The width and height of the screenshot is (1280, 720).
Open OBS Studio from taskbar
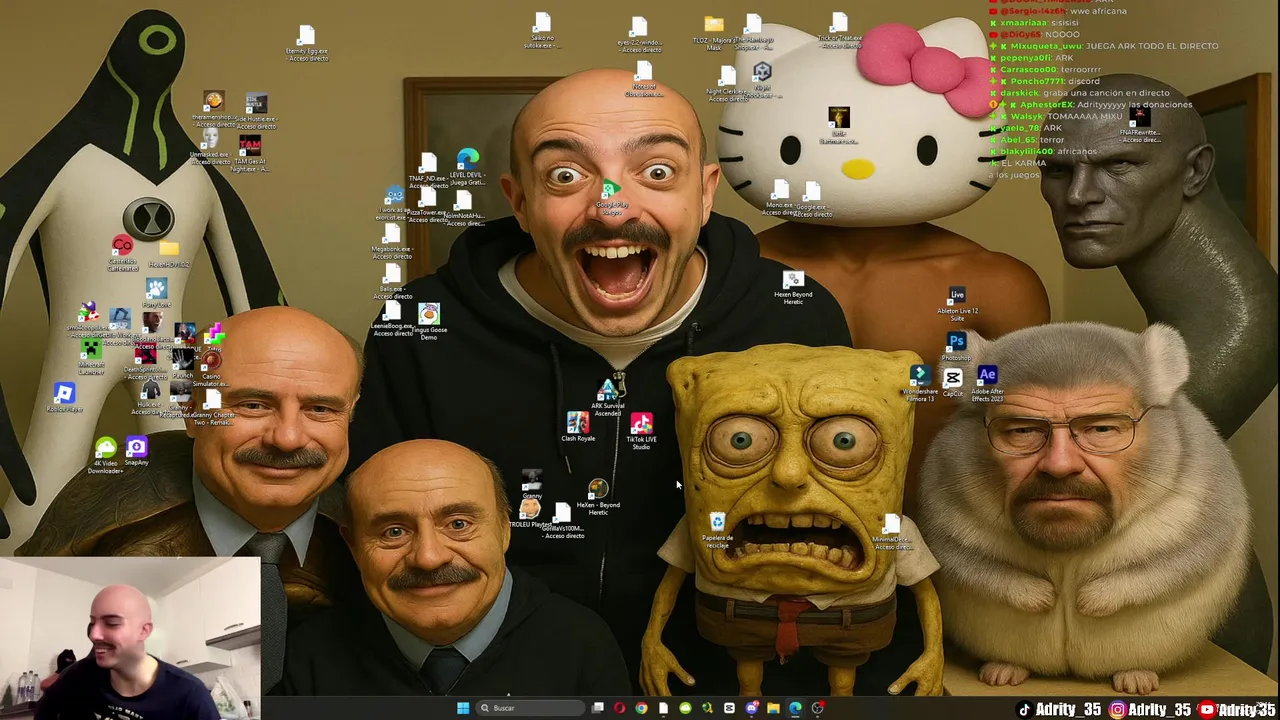(818, 708)
